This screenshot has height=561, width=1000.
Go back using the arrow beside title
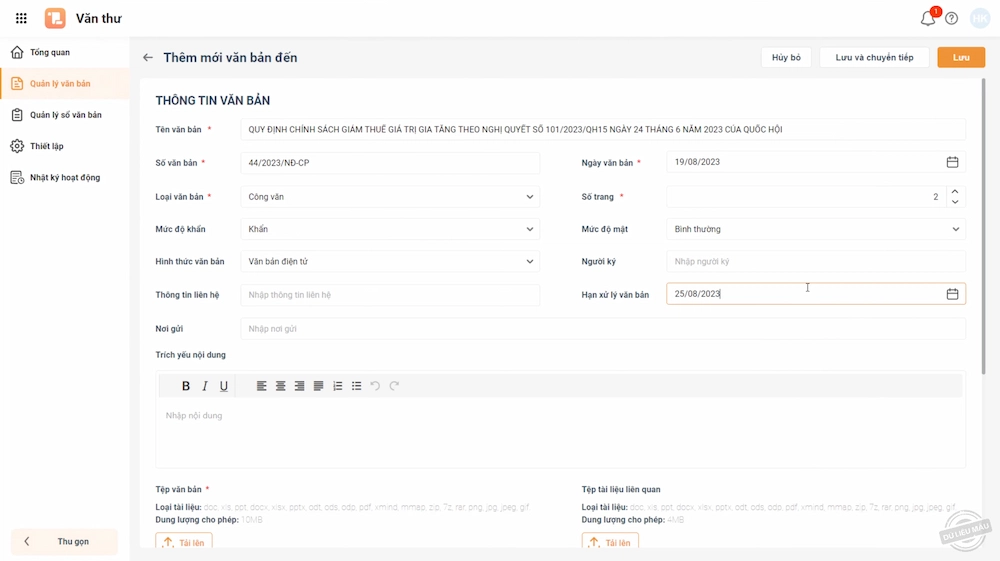[148, 57]
